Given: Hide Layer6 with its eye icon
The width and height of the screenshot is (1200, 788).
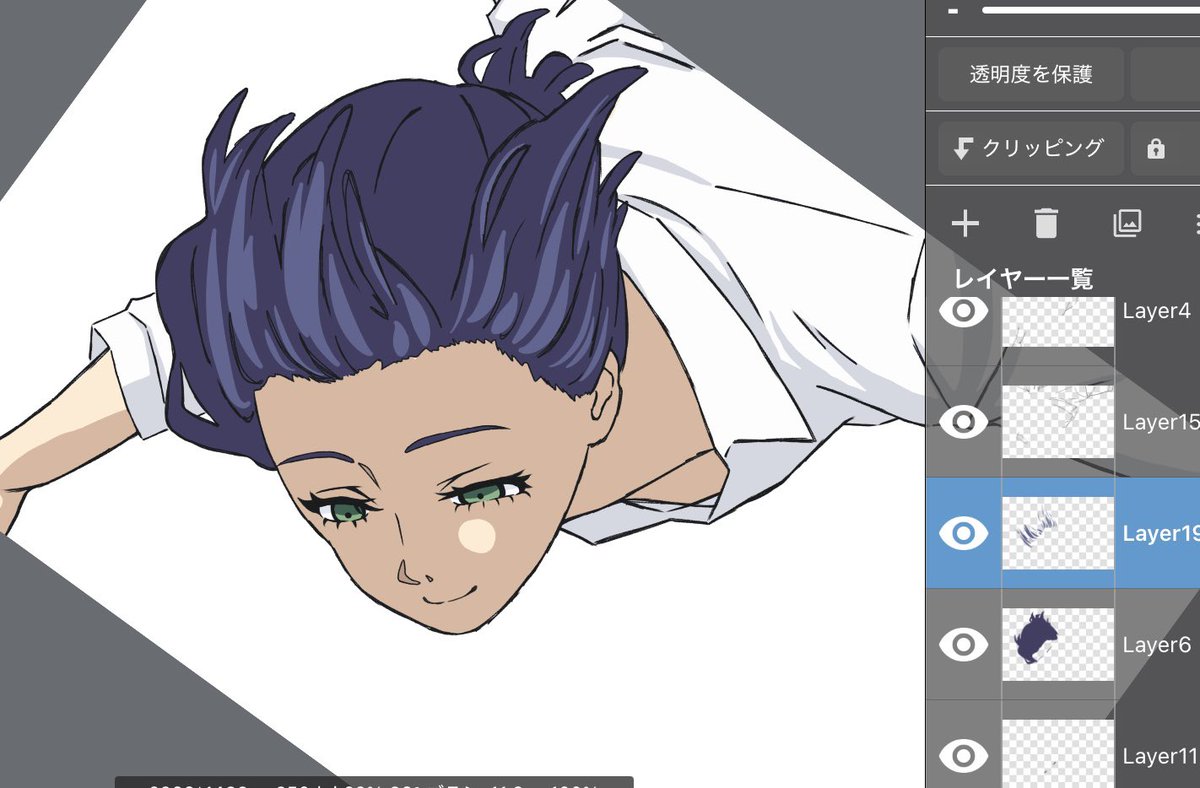Looking at the screenshot, I should 963,645.
